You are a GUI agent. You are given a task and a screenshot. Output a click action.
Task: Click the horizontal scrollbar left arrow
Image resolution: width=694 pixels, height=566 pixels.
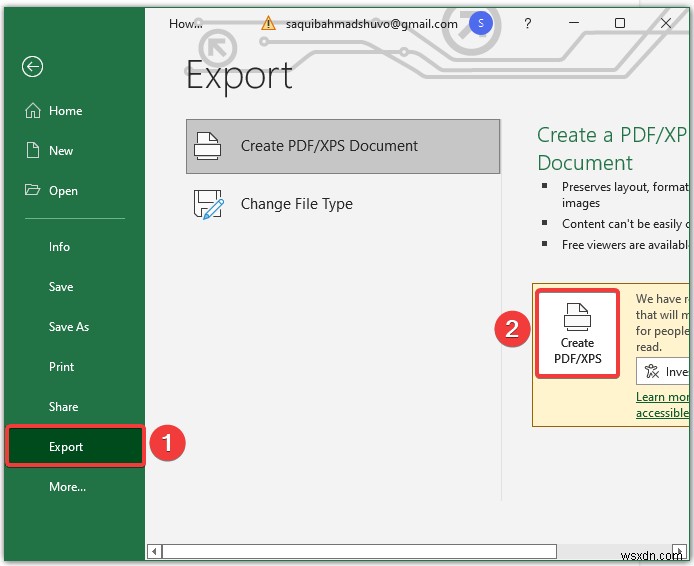click(154, 551)
